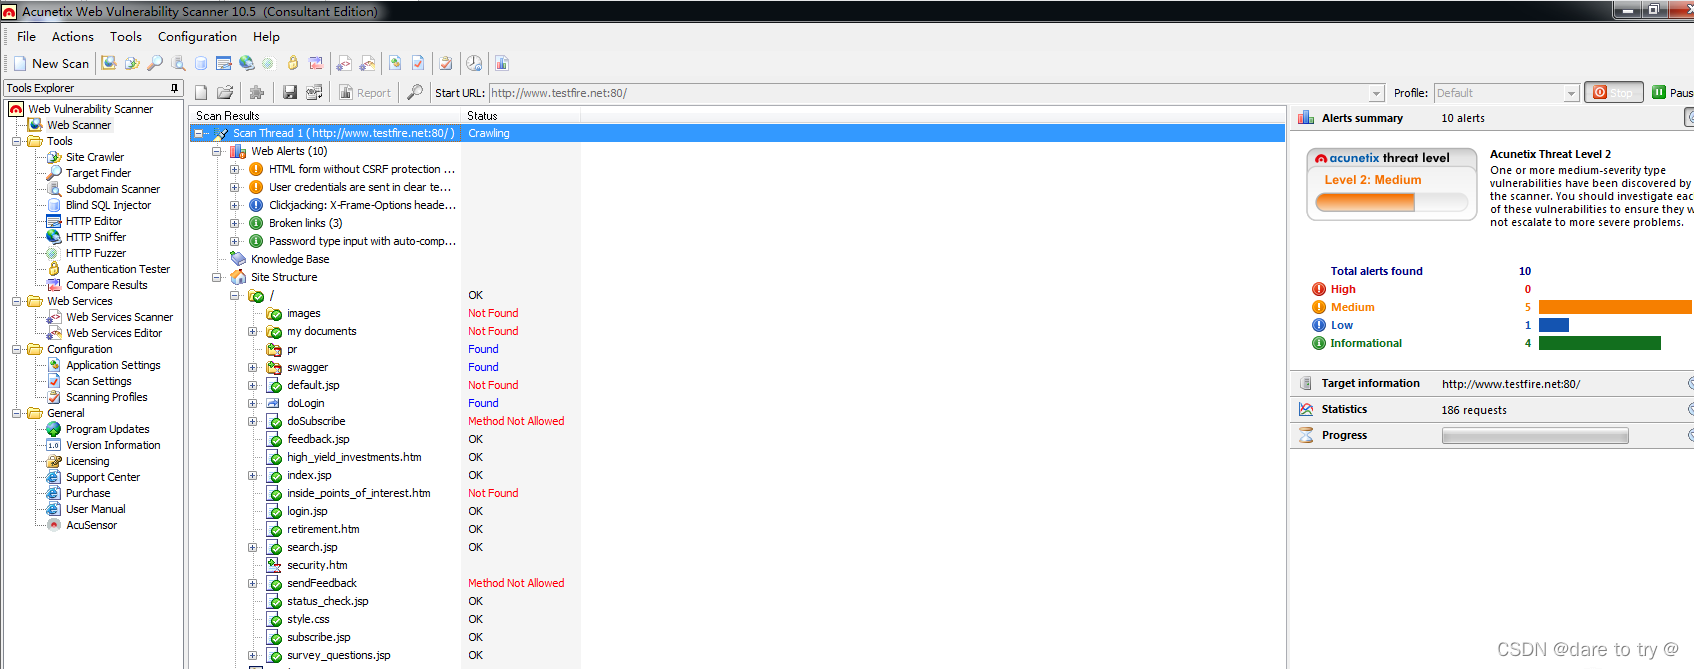Screen dimensions: 1694x669
Task: Collapse the Tools group in Tools Explorer
Action: point(16,141)
